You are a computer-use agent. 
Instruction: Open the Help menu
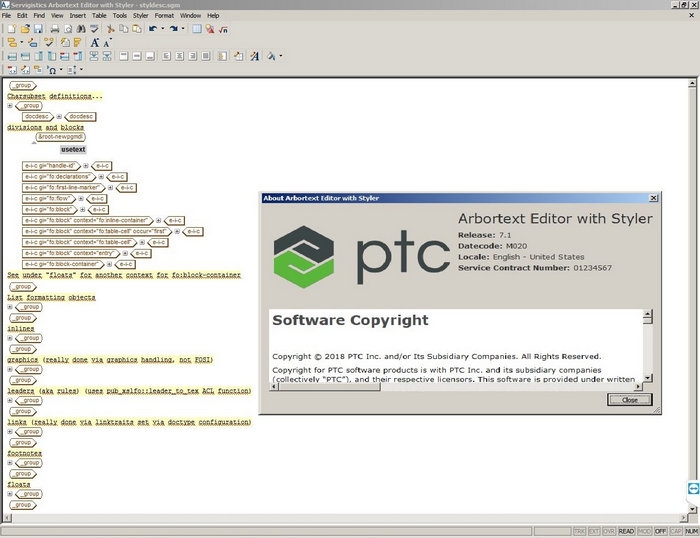click(x=213, y=16)
